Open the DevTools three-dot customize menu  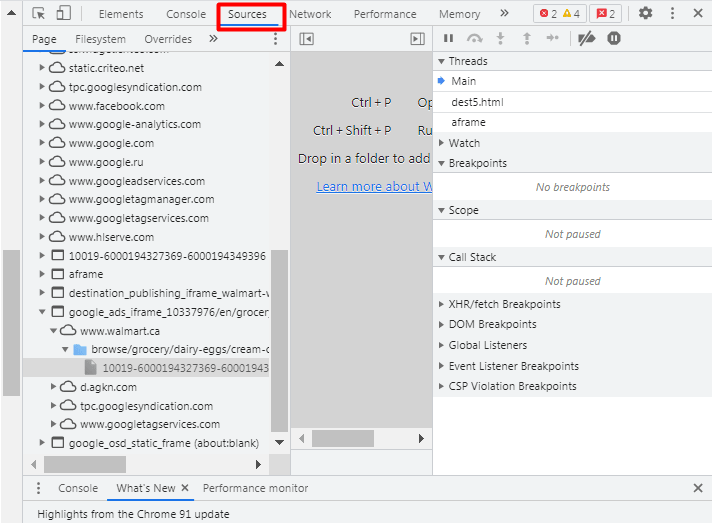click(x=672, y=13)
